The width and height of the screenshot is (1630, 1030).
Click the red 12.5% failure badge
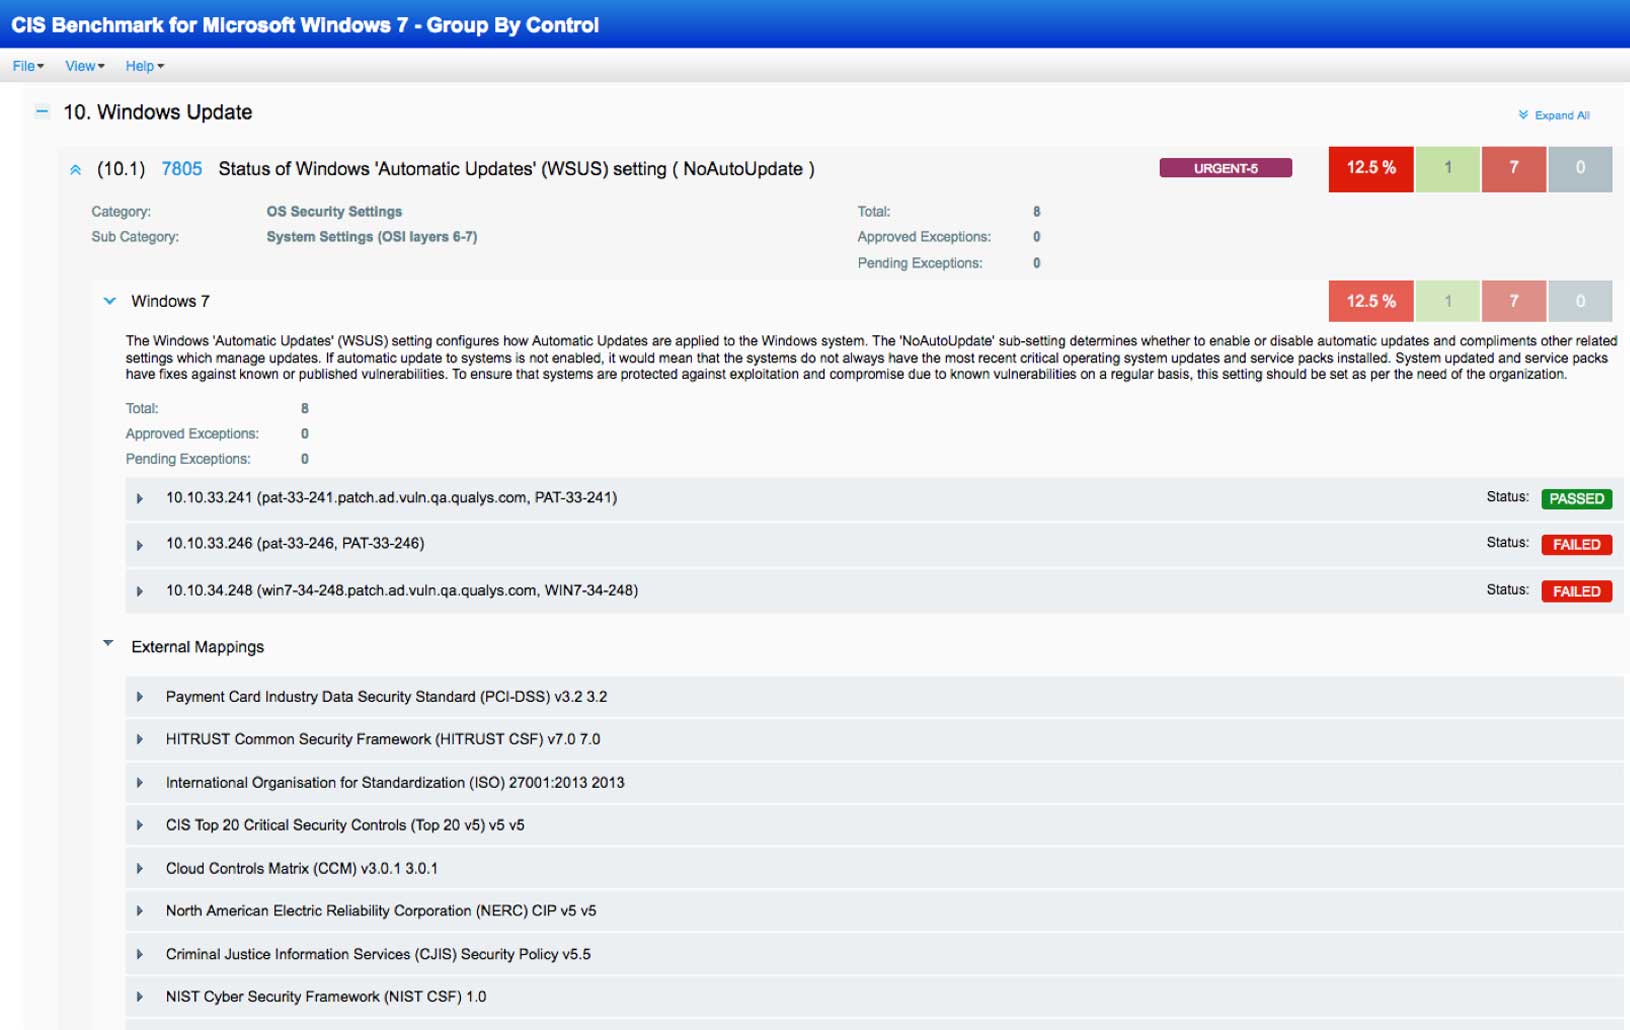pos(1370,169)
